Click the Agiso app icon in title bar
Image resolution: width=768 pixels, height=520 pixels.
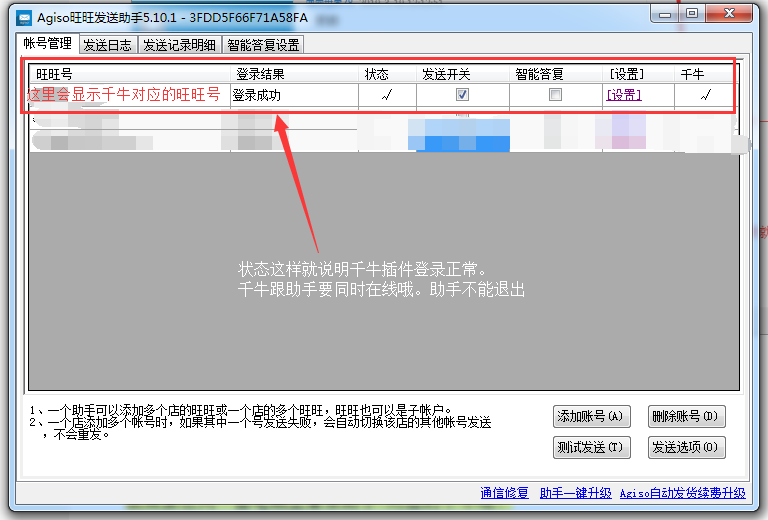[24, 18]
